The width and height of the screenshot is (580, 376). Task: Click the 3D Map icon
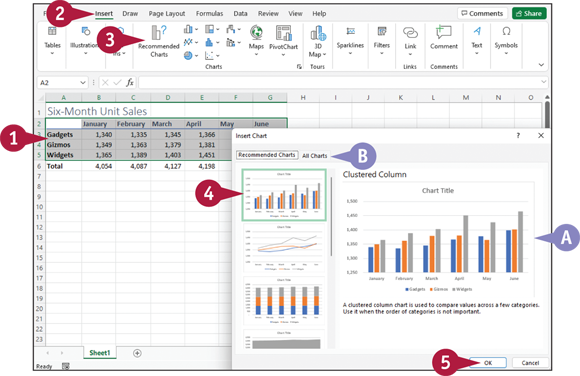[318, 33]
